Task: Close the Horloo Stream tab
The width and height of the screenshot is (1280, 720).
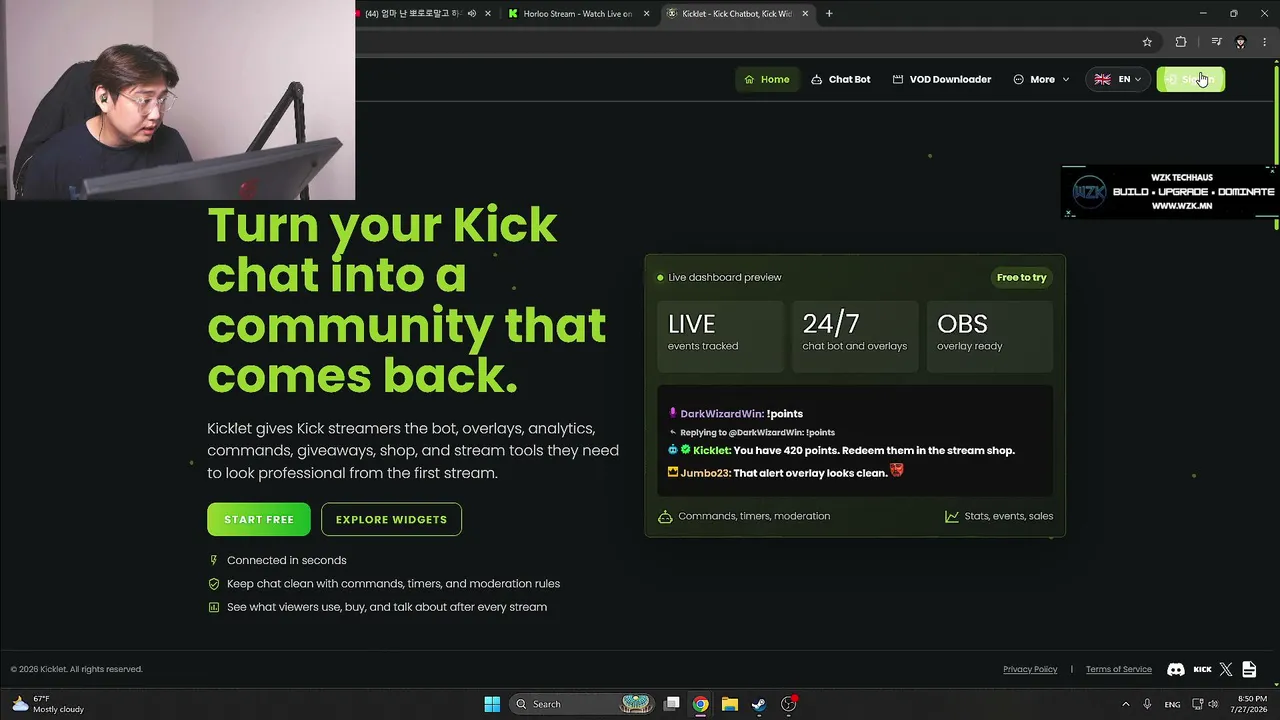Action: coord(647,14)
